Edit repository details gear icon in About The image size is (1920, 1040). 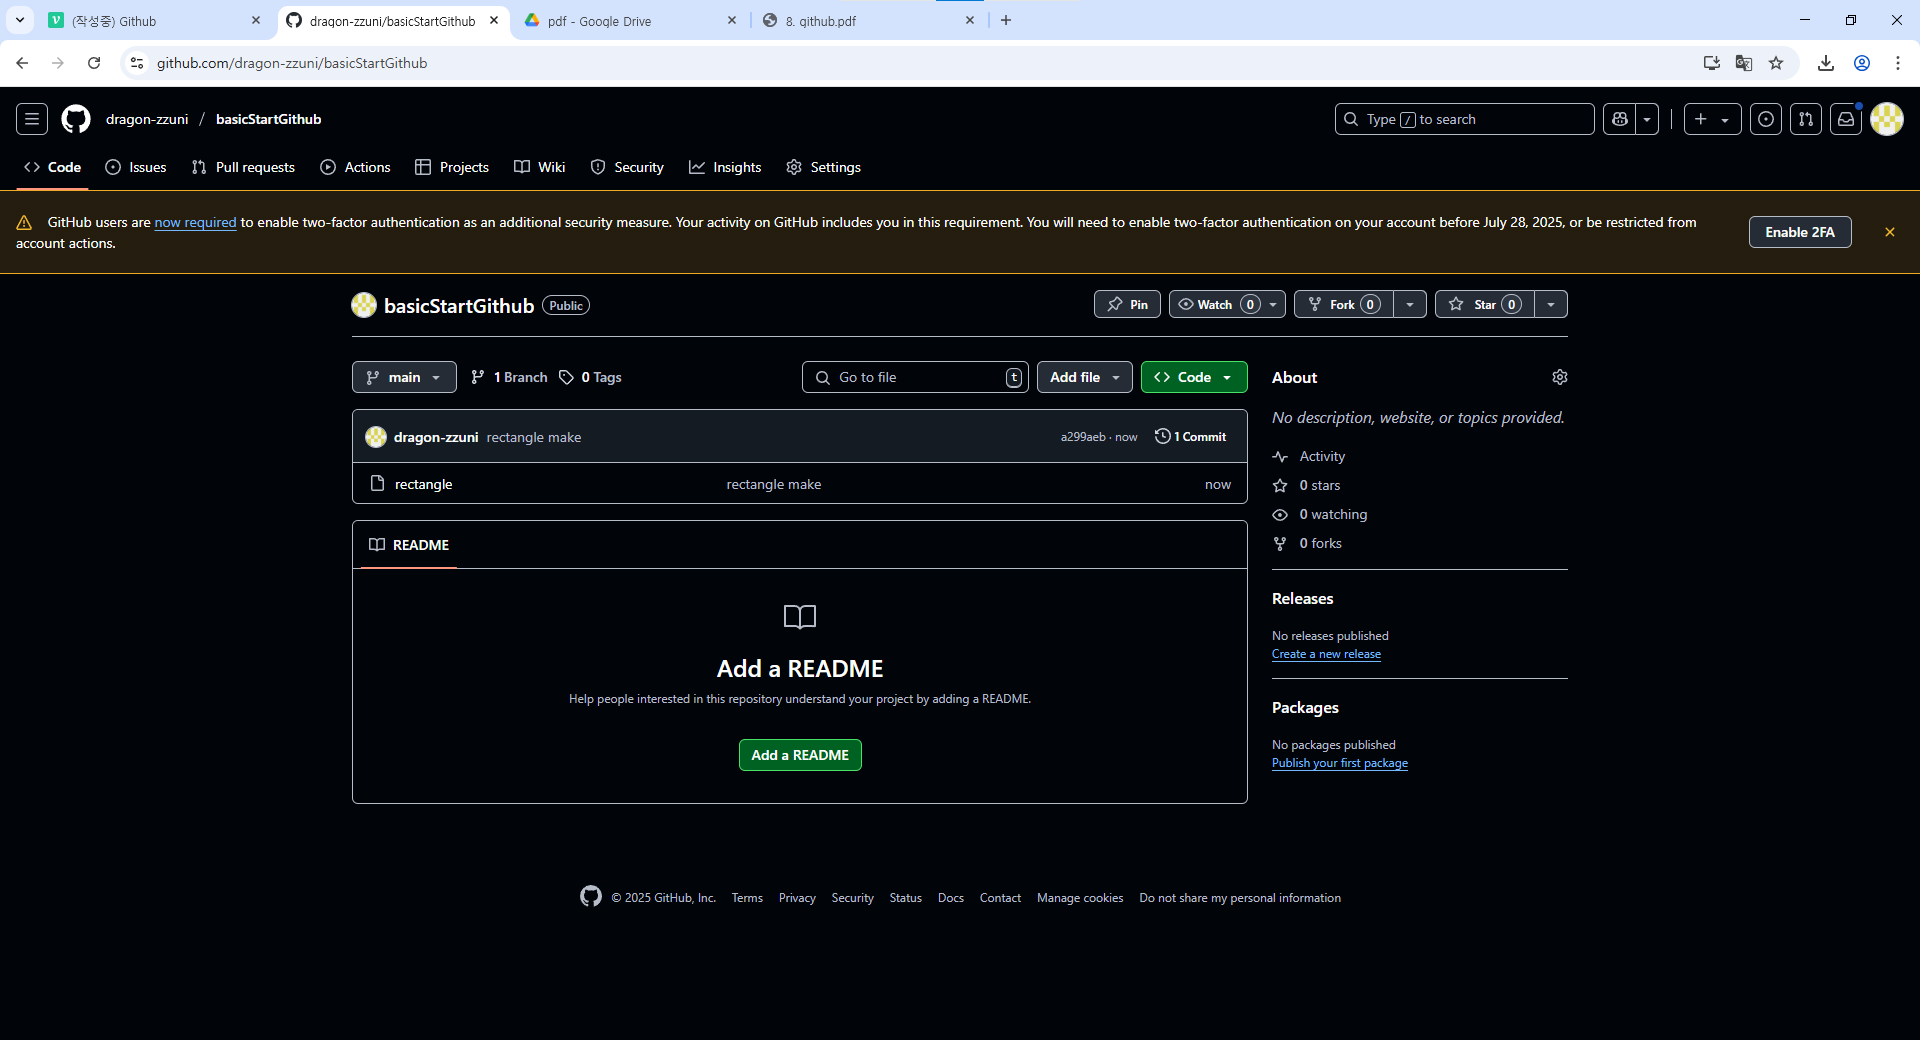tap(1560, 377)
